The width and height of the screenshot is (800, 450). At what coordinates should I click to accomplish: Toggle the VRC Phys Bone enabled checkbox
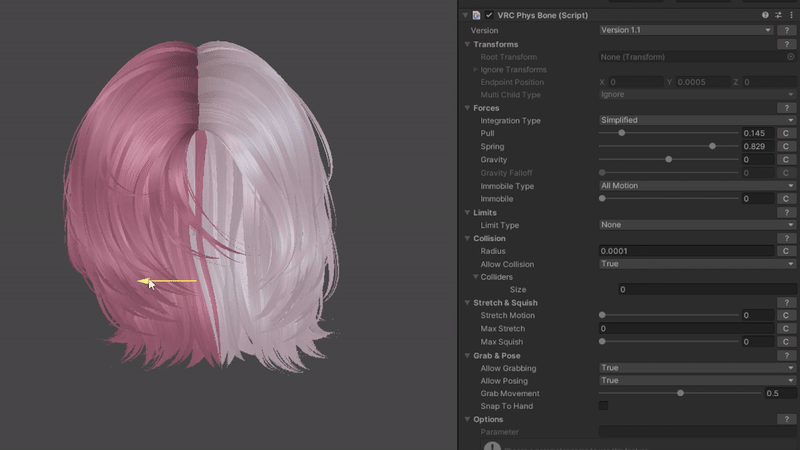(489, 16)
